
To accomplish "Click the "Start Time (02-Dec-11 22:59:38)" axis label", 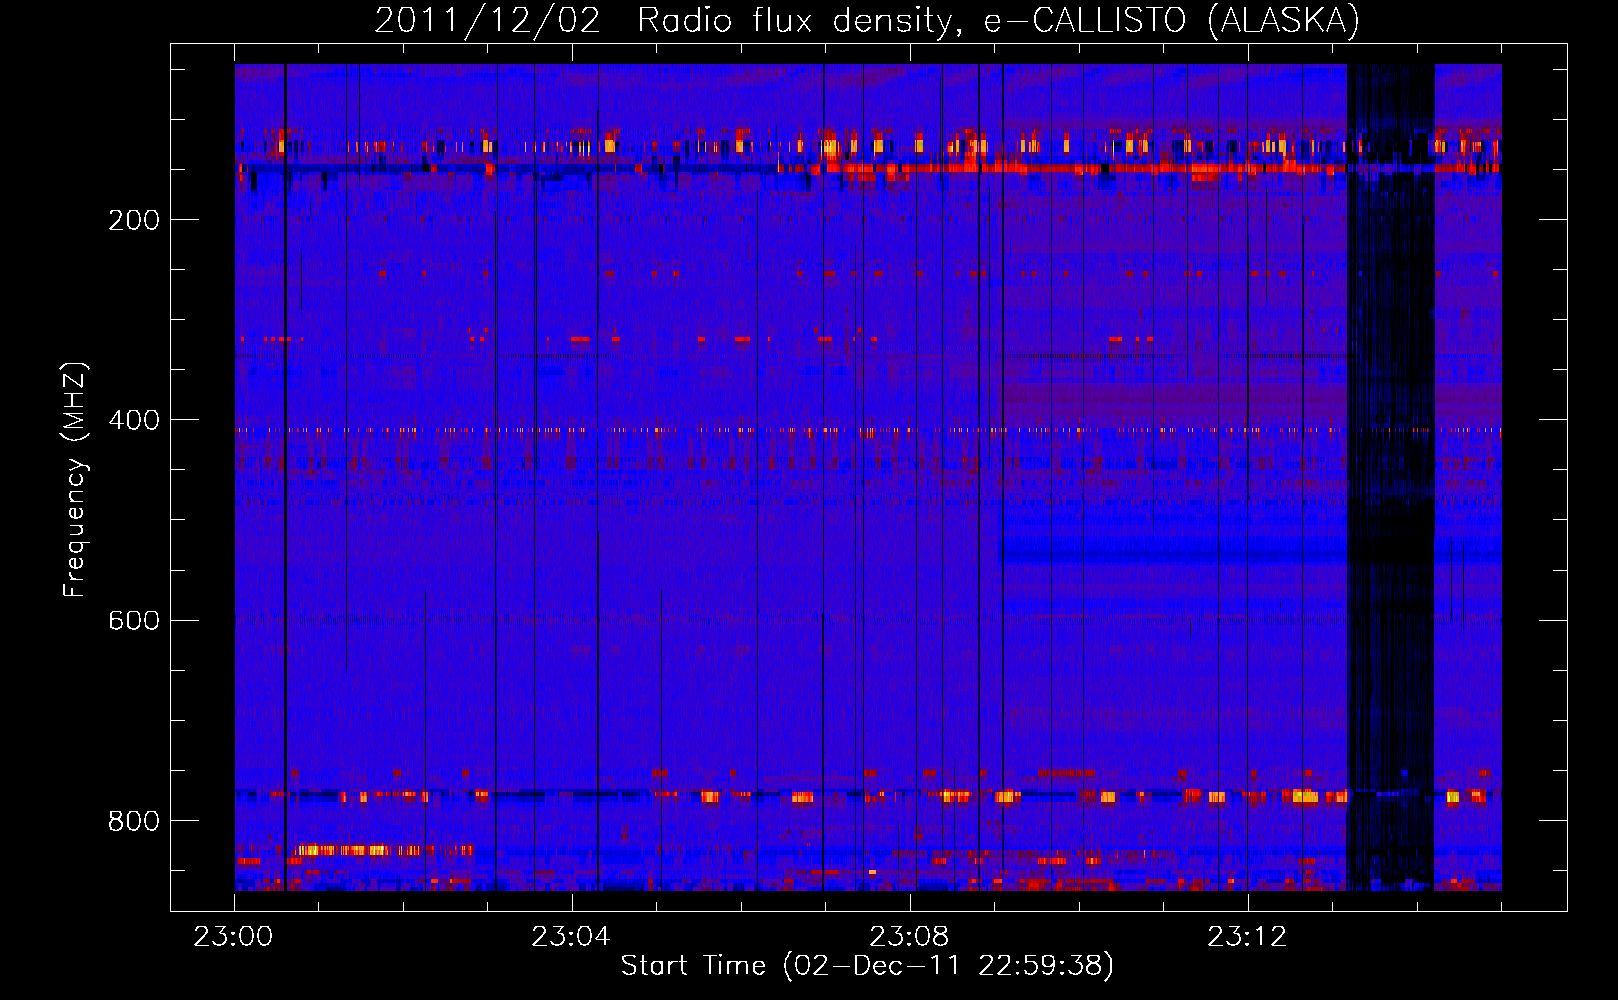I will (x=867, y=966).
